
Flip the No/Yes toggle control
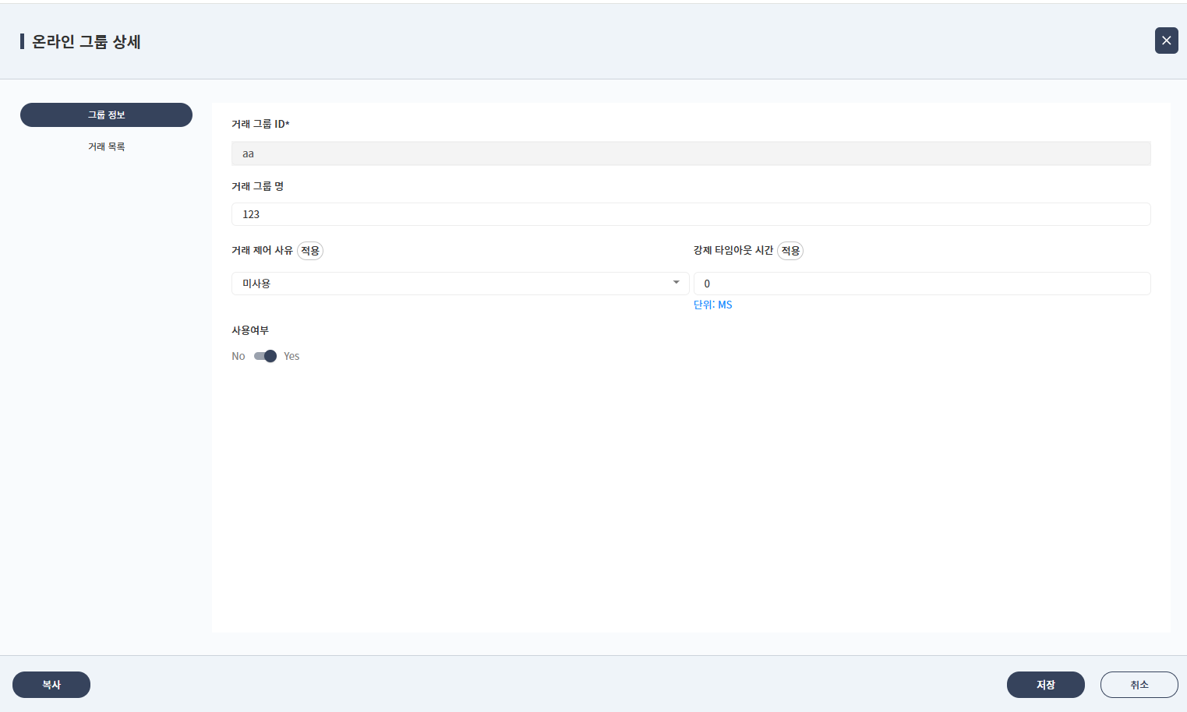coord(266,356)
